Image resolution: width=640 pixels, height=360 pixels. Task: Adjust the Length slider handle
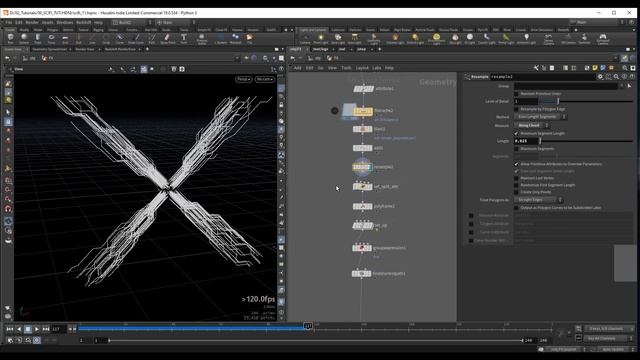[540, 141]
